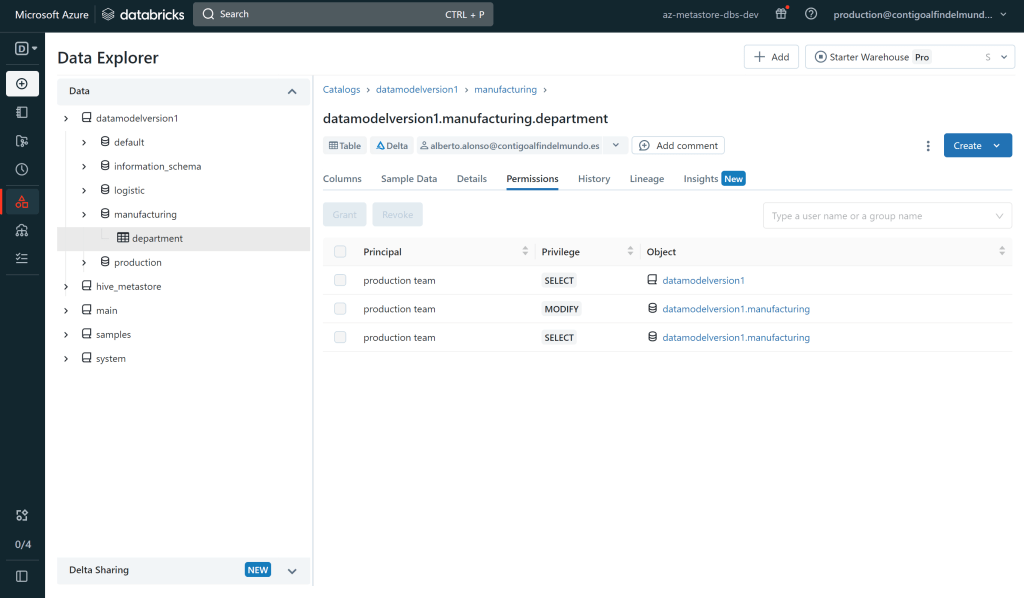Expand the Delta Sharing section

coord(292,571)
